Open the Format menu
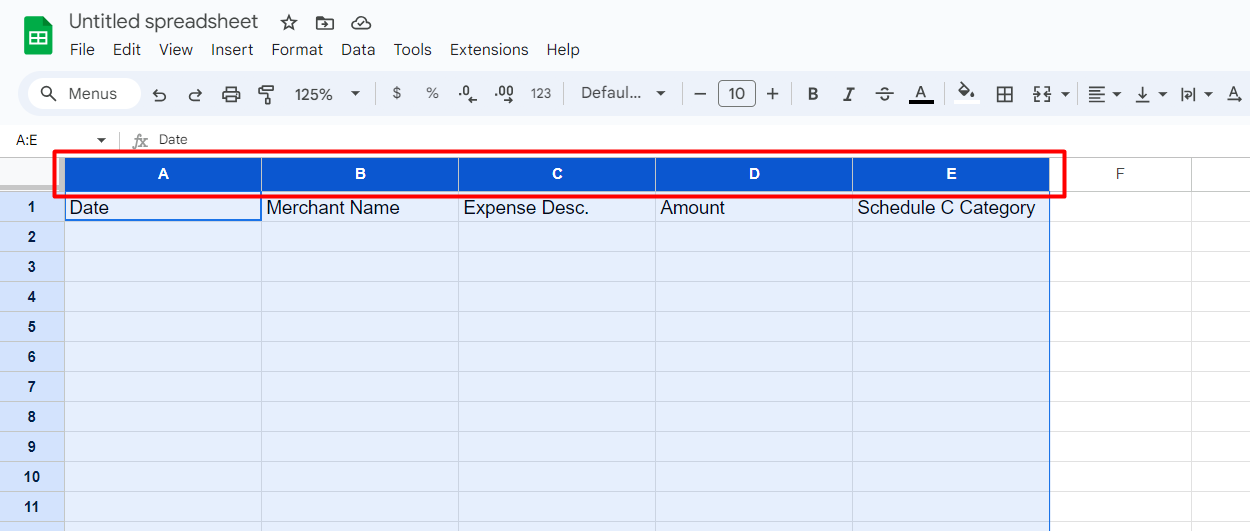This screenshot has width=1250, height=531. coord(297,49)
